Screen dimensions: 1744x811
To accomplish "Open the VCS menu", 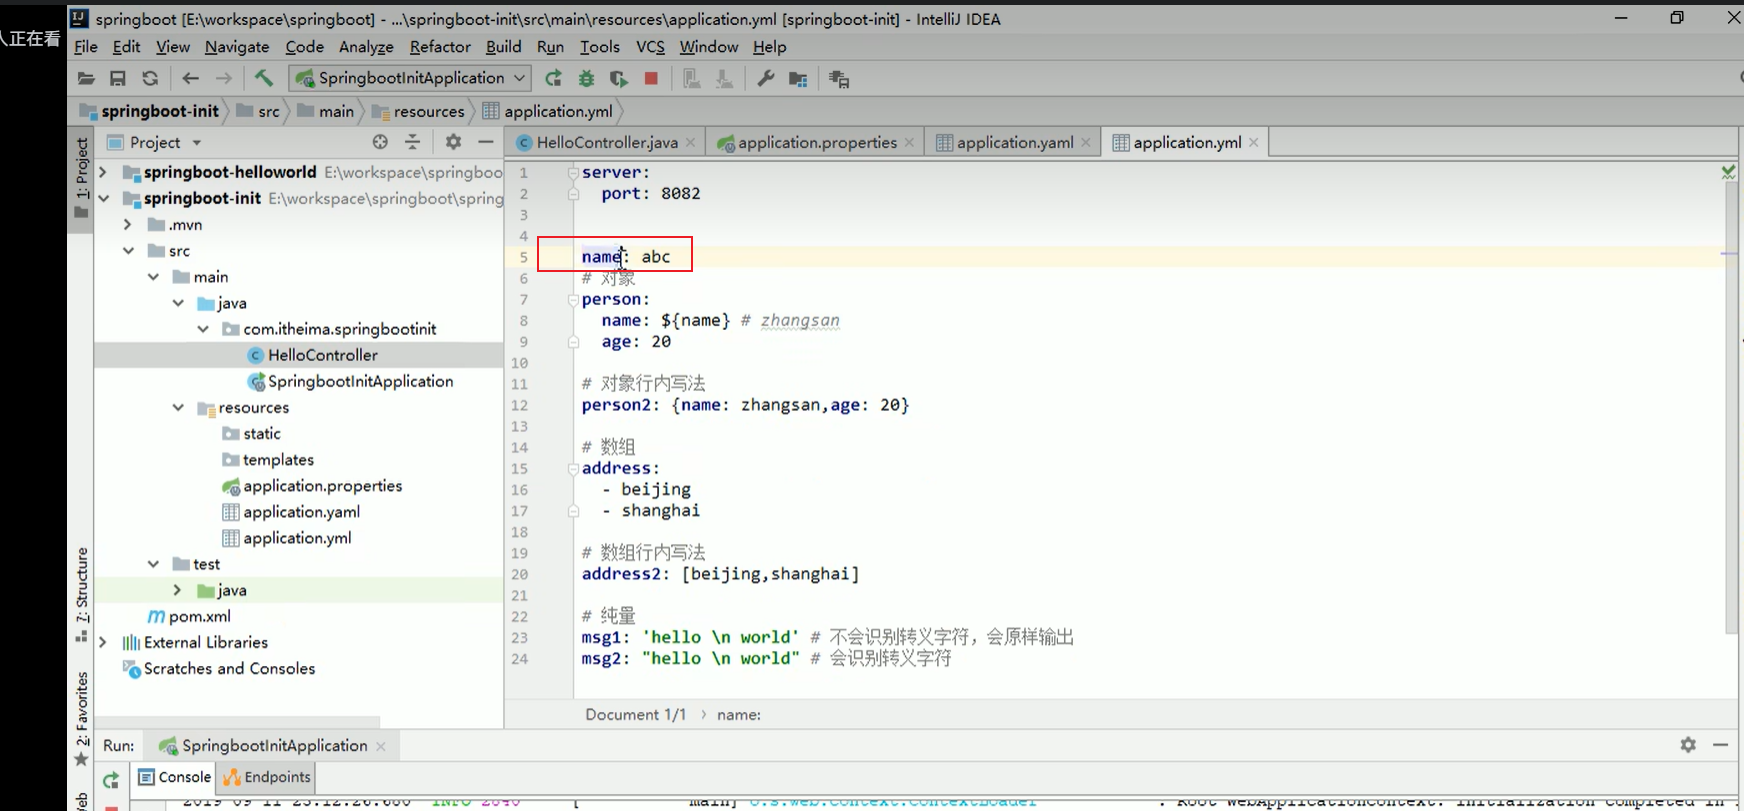I will click(650, 46).
